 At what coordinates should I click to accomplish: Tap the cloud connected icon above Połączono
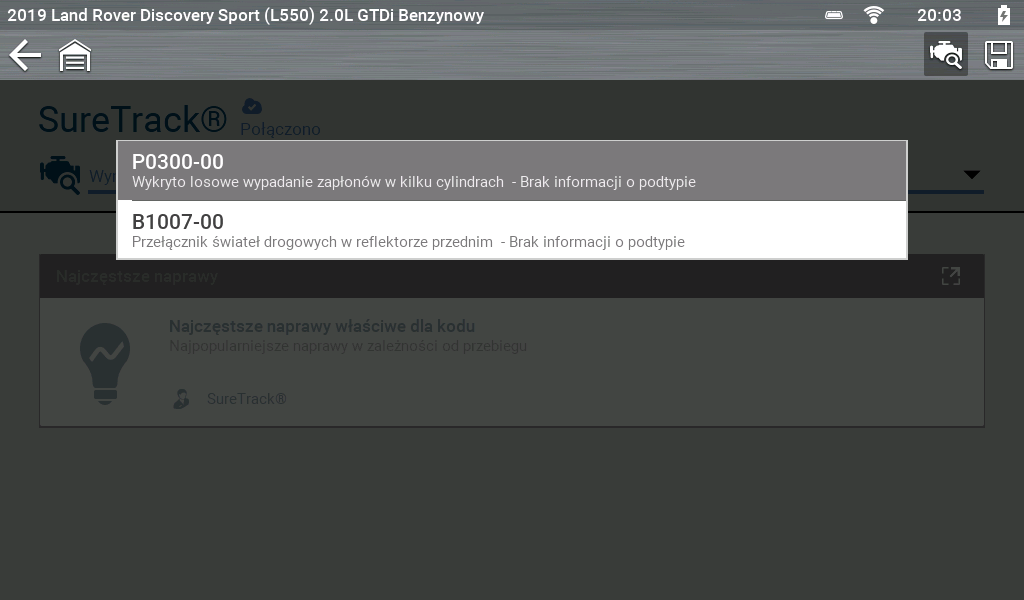[x=251, y=106]
